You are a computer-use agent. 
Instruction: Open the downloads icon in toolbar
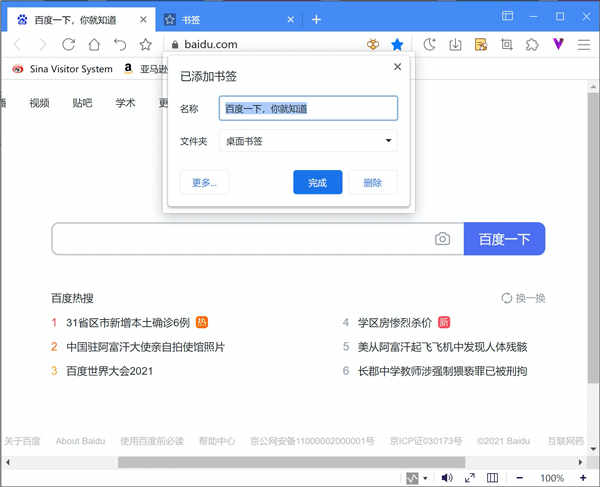[455, 45]
